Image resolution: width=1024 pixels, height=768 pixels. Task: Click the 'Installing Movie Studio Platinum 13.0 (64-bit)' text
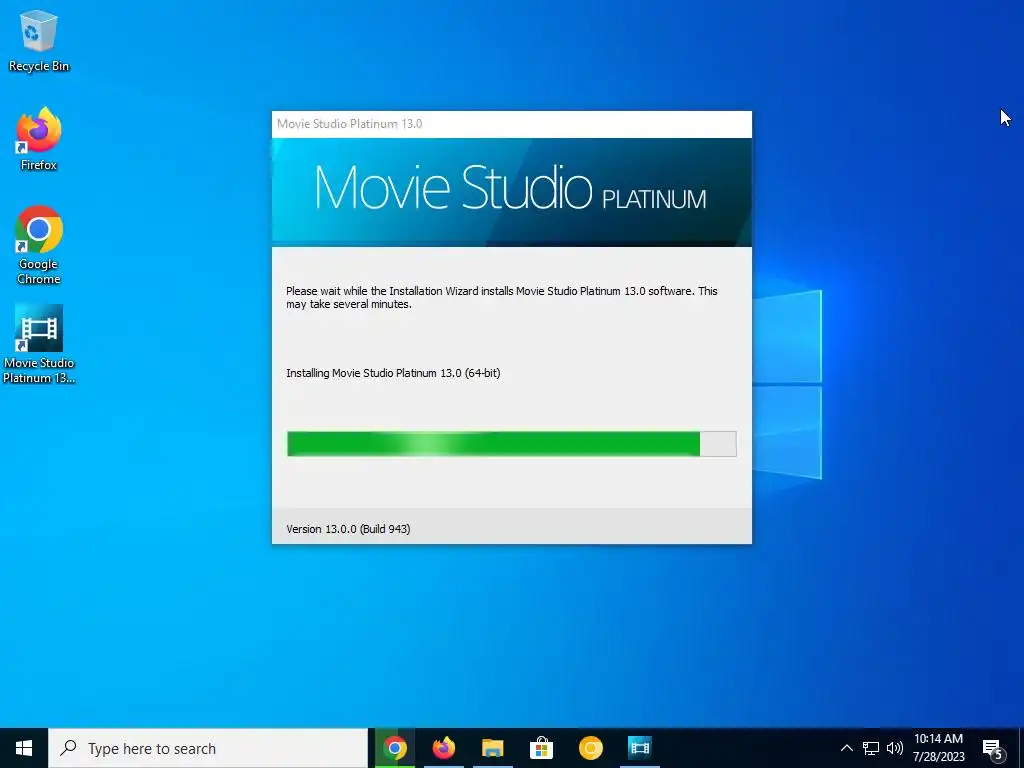(393, 373)
